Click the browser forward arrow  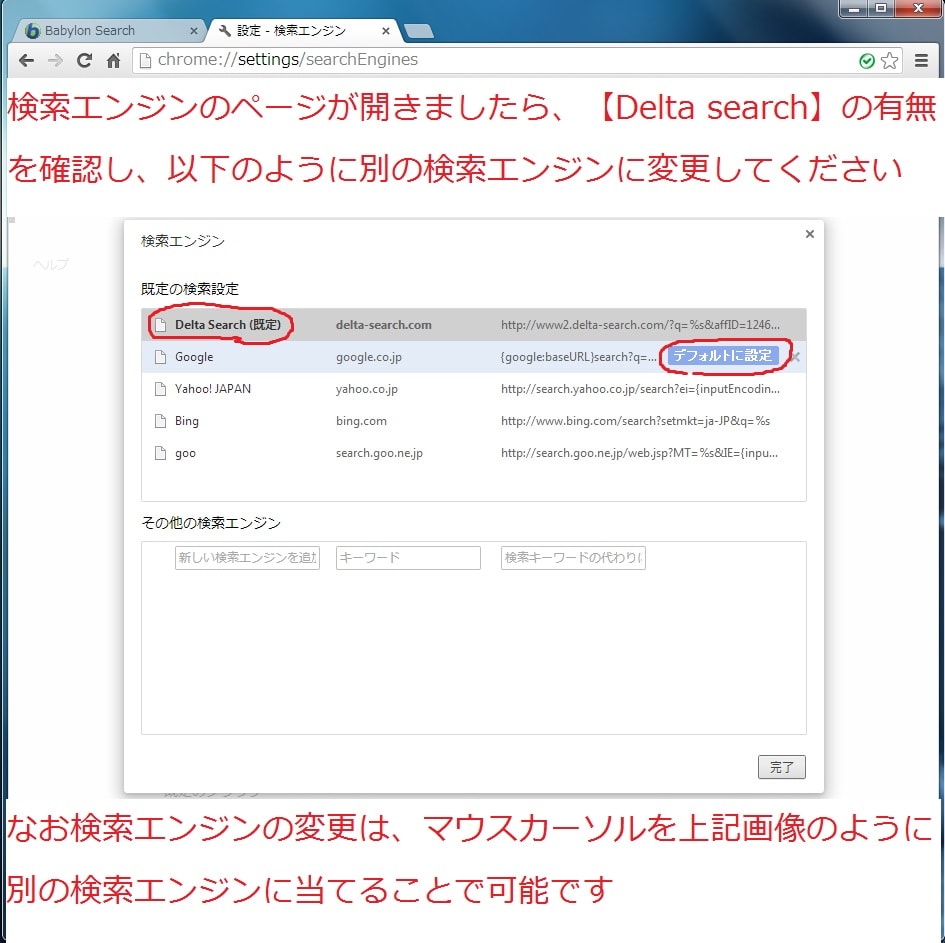tap(55, 60)
